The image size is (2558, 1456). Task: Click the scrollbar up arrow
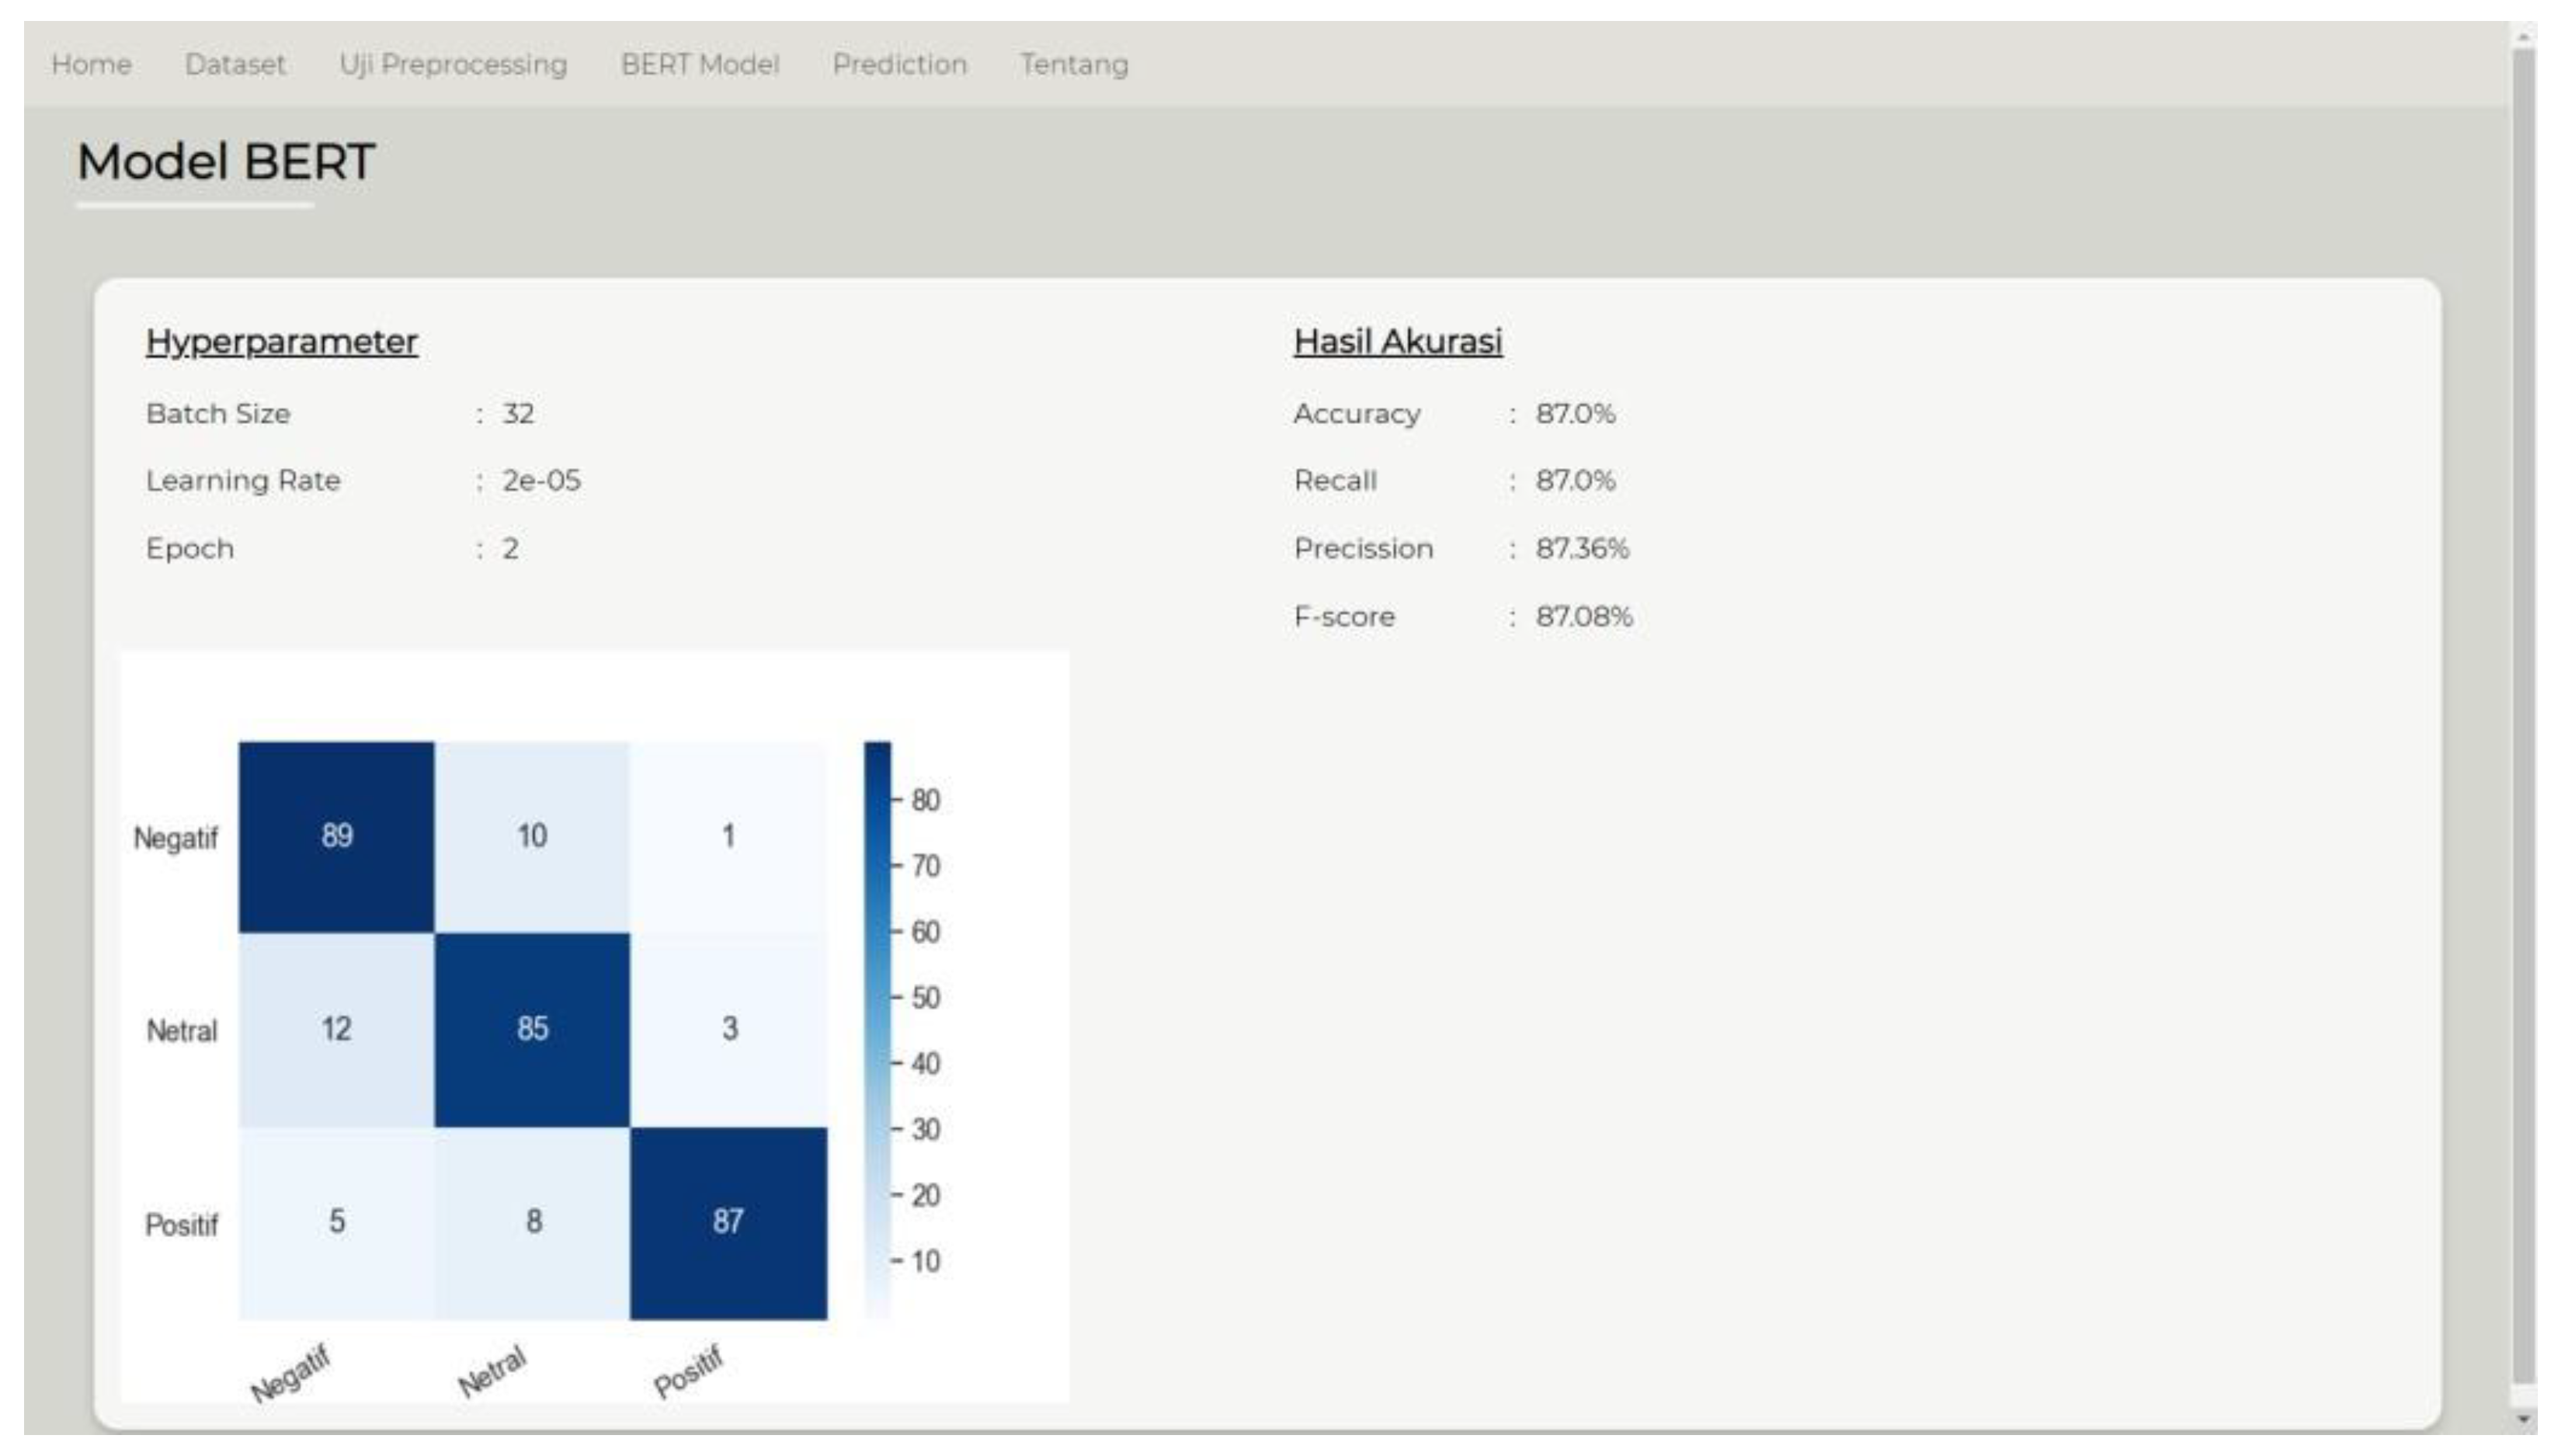click(x=2523, y=37)
